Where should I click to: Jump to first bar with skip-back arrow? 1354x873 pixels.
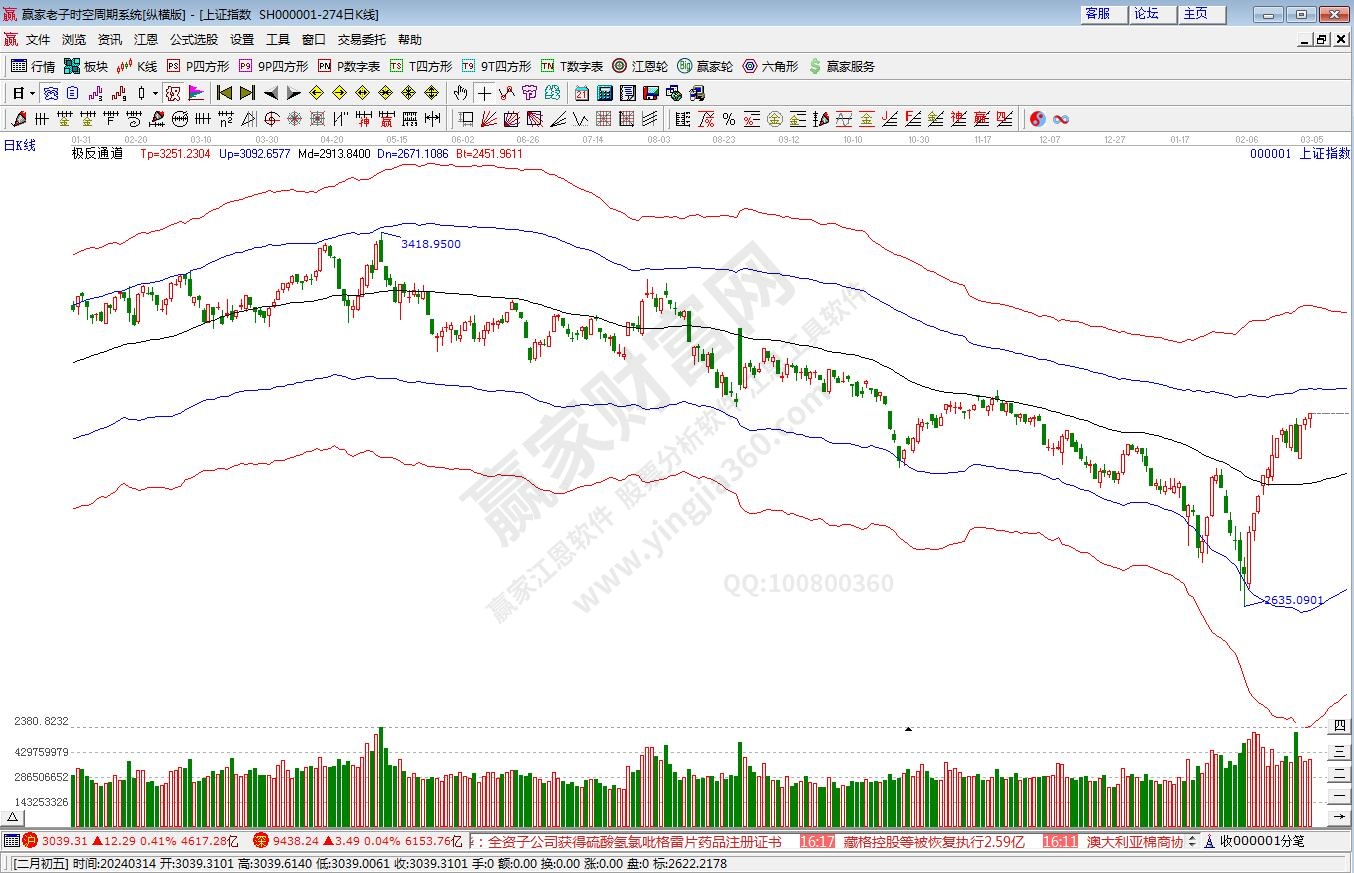(x=224, y=93)
